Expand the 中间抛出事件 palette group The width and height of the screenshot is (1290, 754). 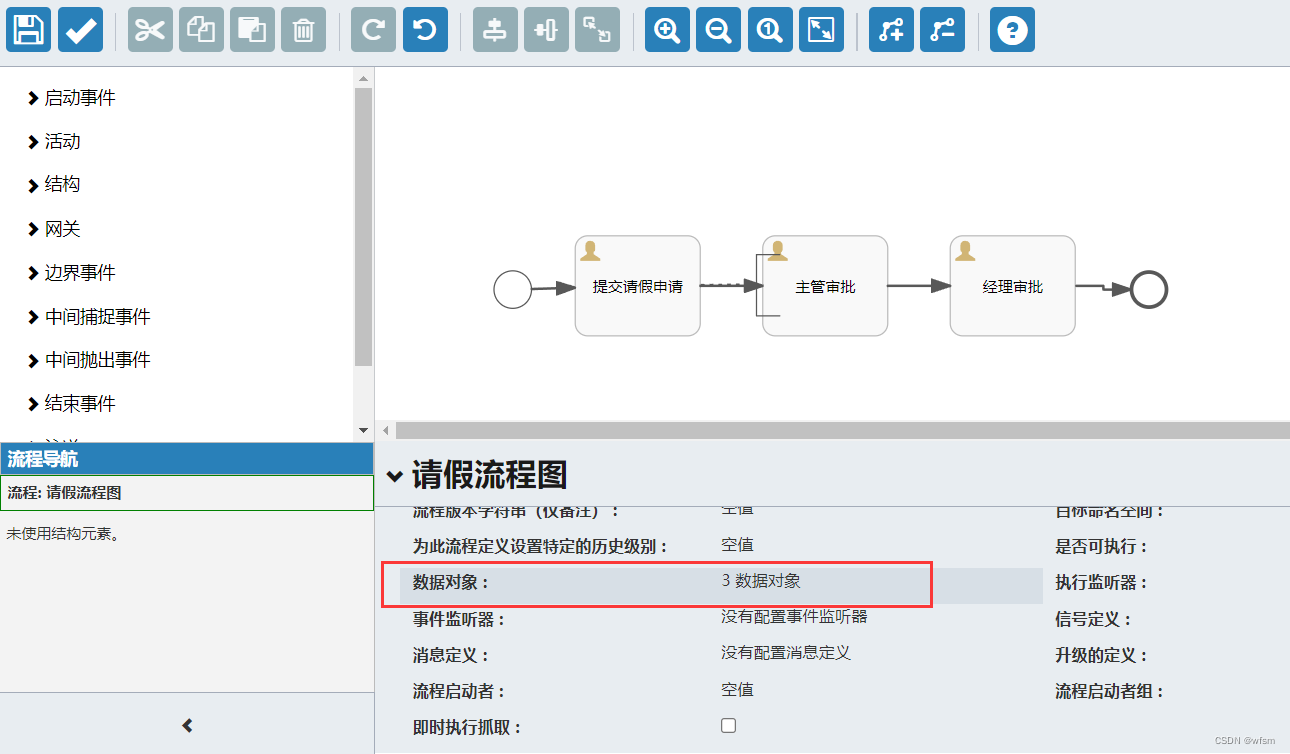[89, 360]
